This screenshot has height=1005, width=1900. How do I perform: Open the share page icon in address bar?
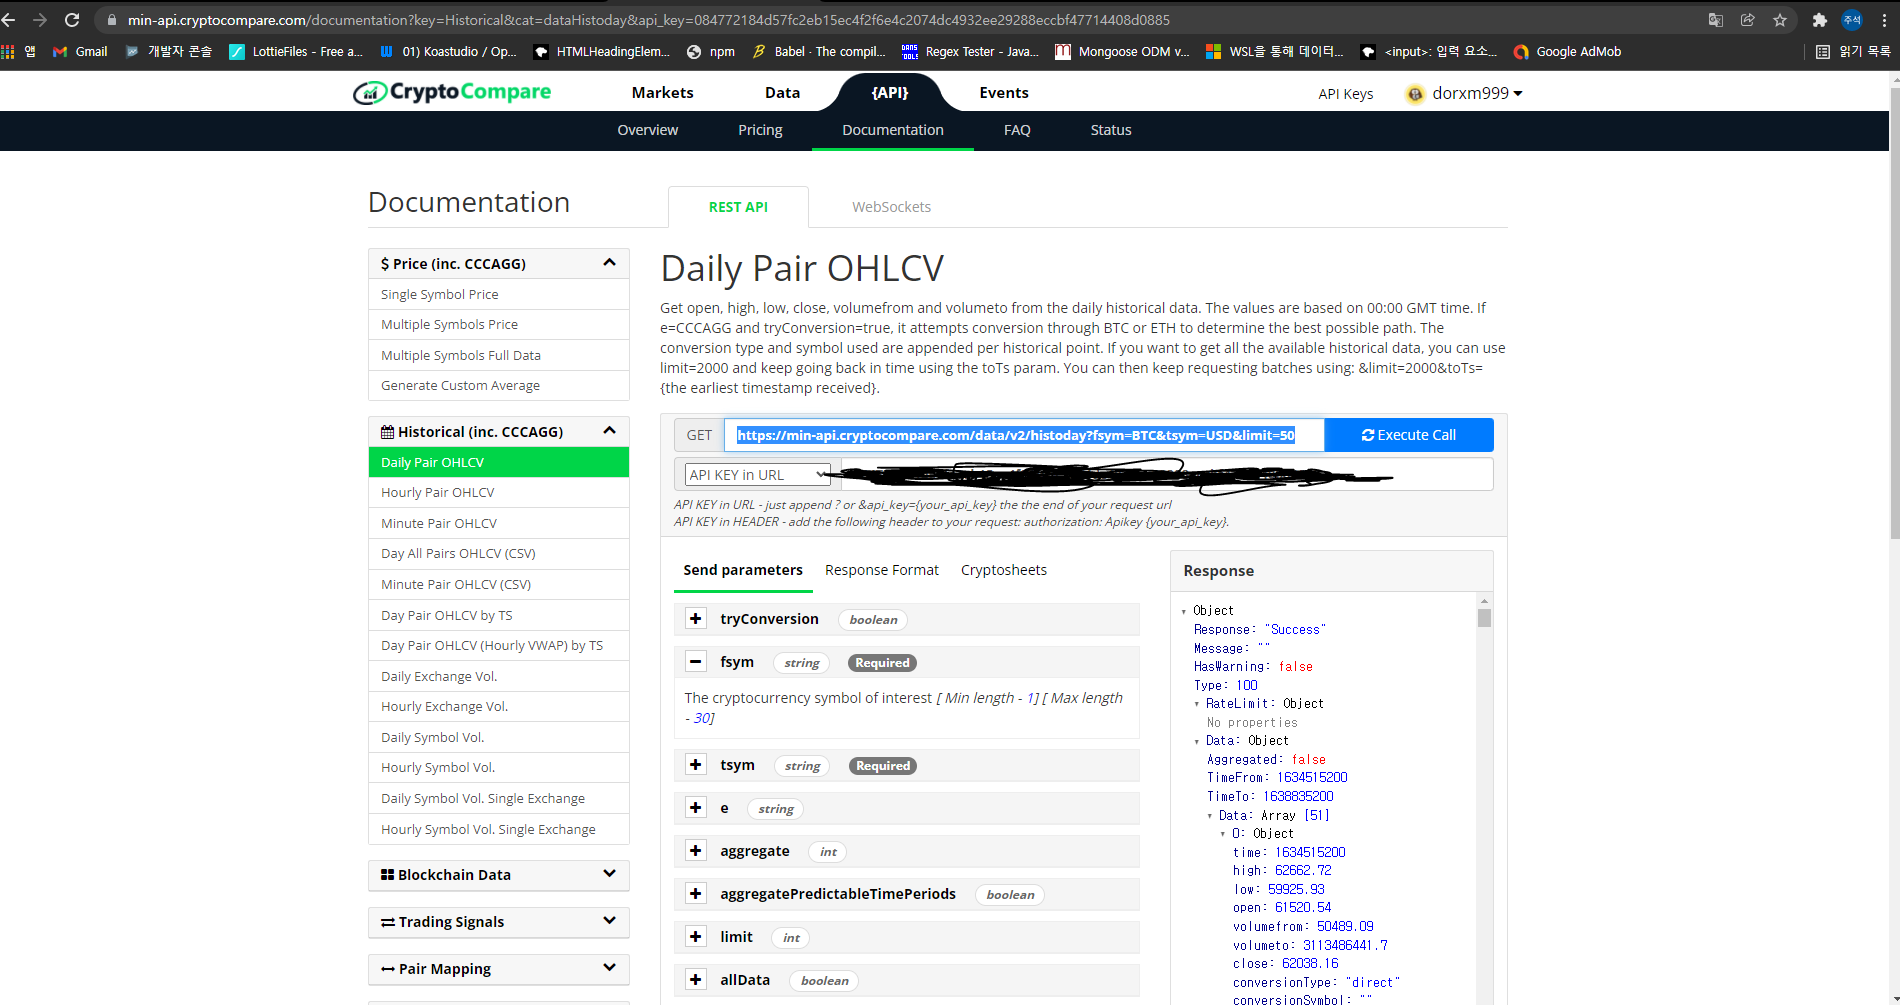1748,20
